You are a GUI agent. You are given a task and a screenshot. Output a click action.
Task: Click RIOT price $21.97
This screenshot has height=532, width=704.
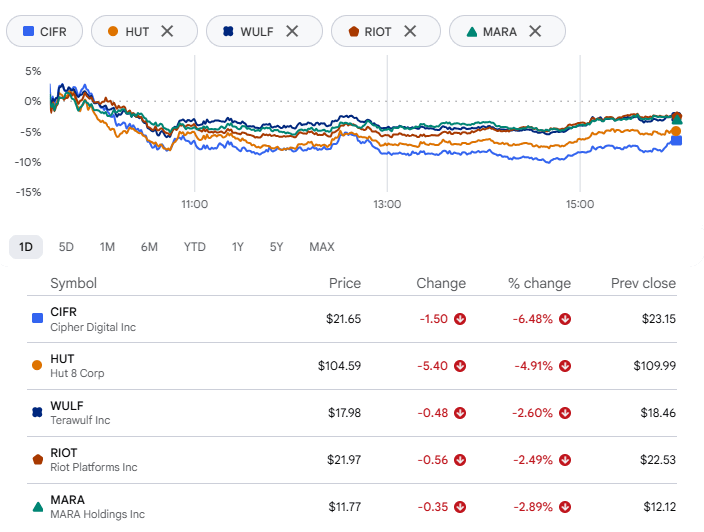click(x=344, y=460)
